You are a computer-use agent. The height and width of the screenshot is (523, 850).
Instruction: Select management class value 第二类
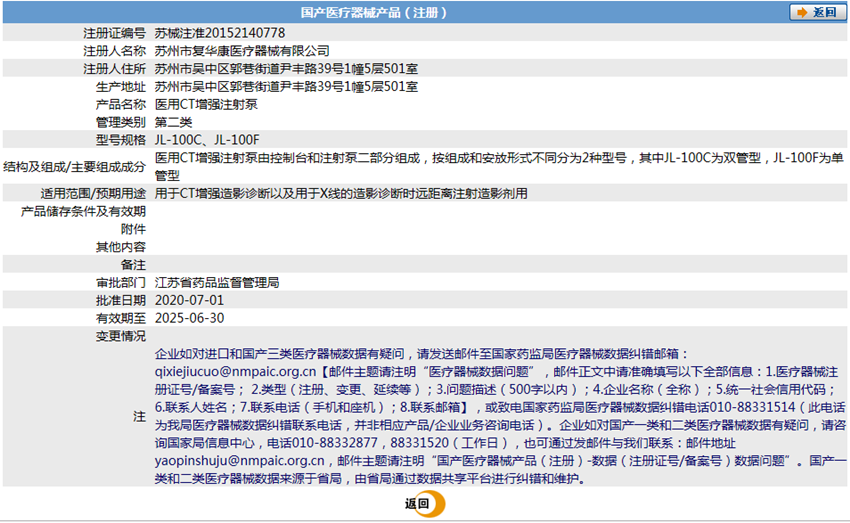coord(173,122)
